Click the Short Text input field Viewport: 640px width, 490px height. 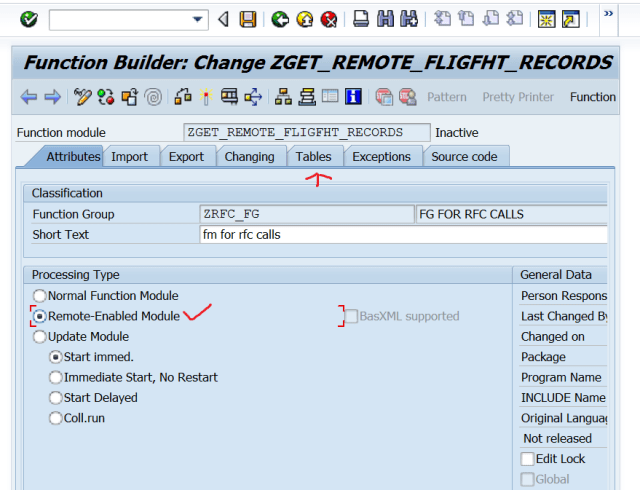pyautogui.click(x=403, y=235)
